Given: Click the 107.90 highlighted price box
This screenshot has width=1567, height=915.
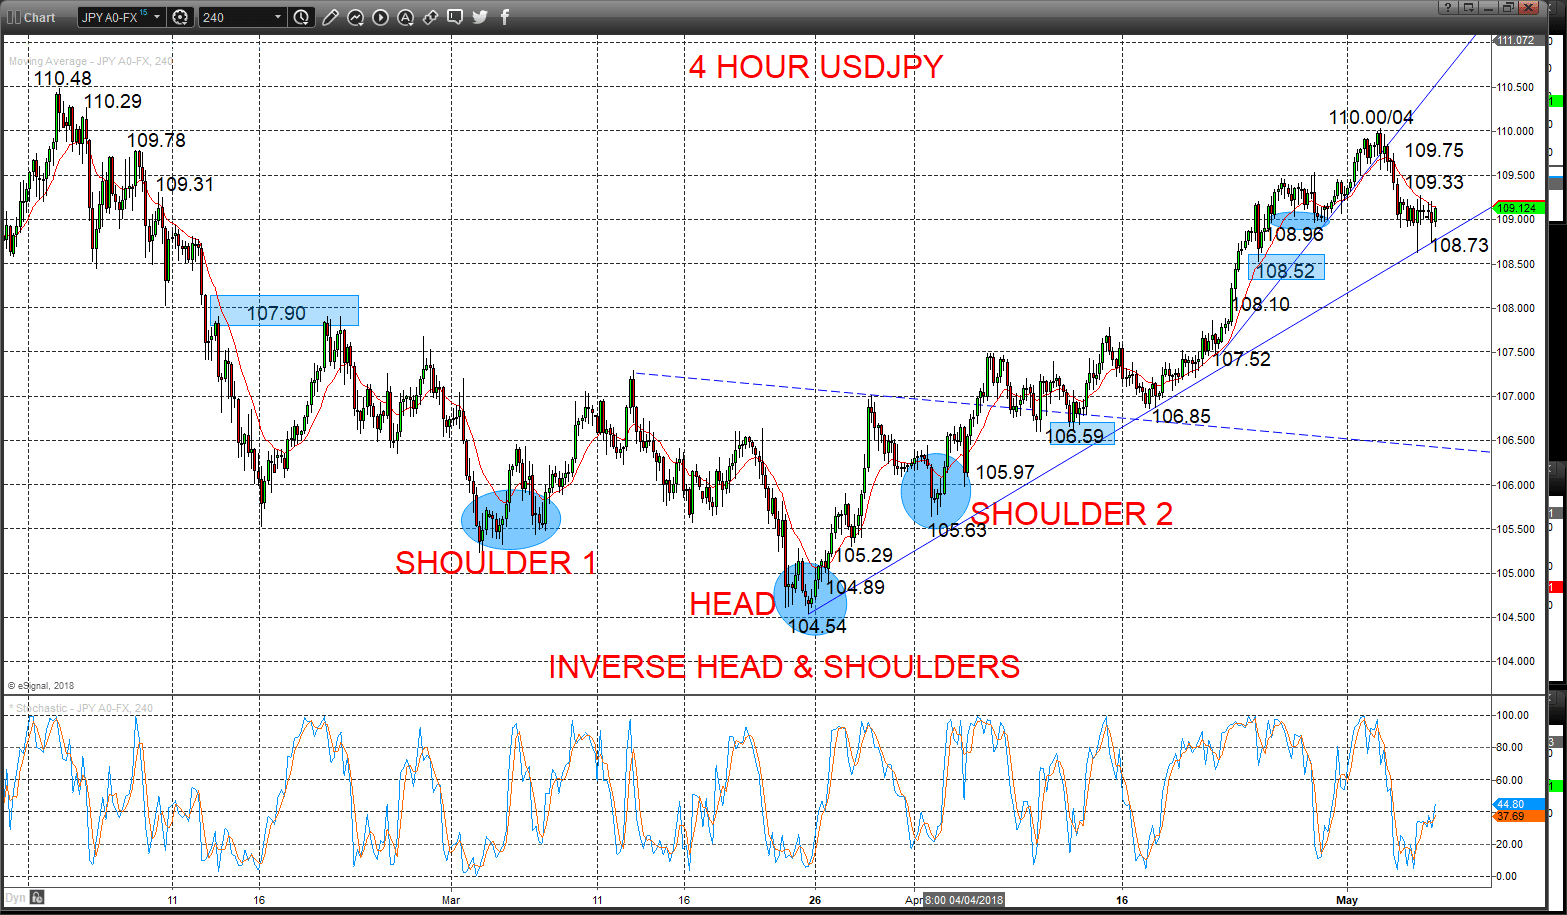Looking at the screenshot, I should click(284, 311).
